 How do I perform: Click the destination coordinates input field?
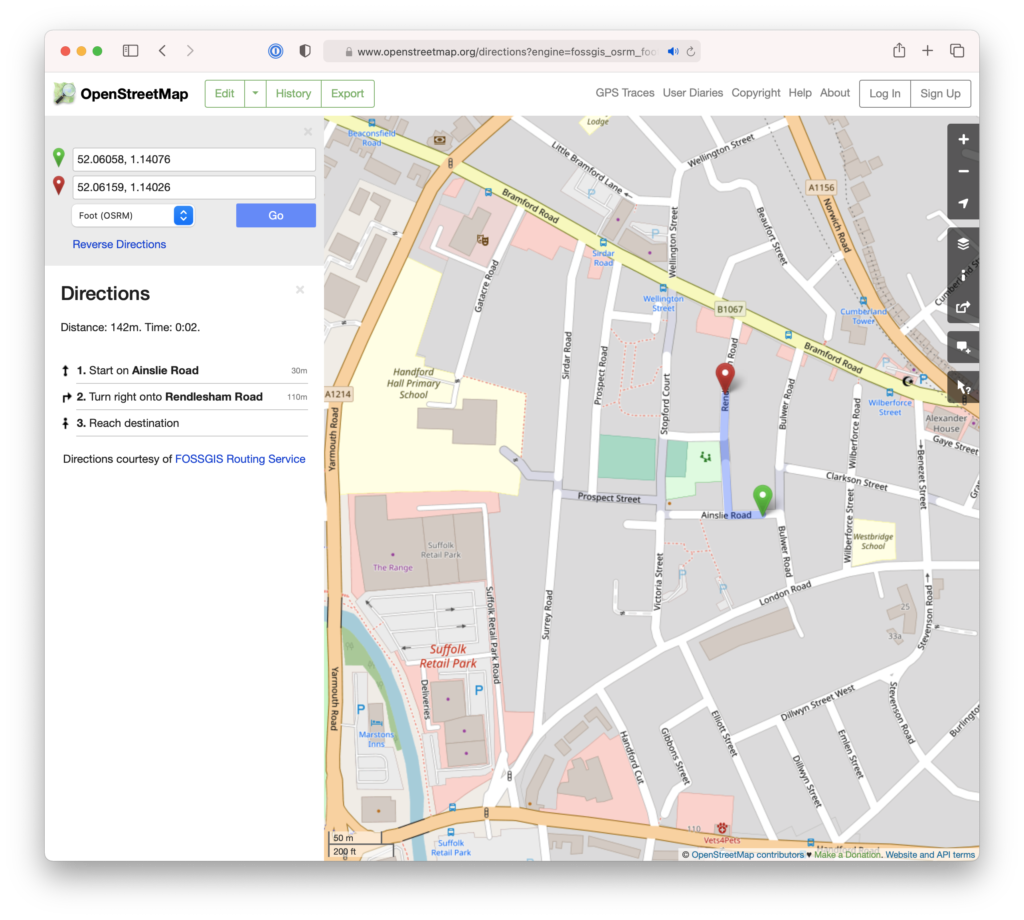(194, 187)
